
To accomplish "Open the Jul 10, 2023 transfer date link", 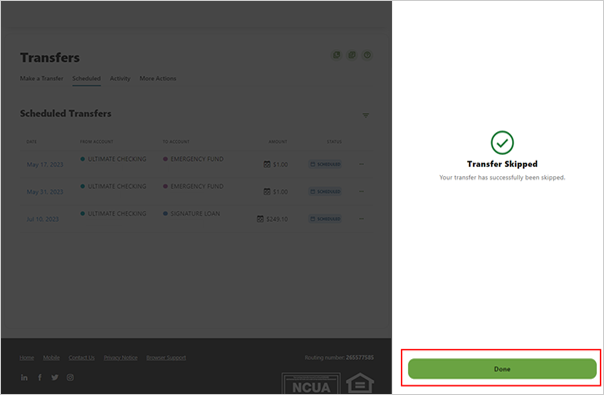I will 43,219.
